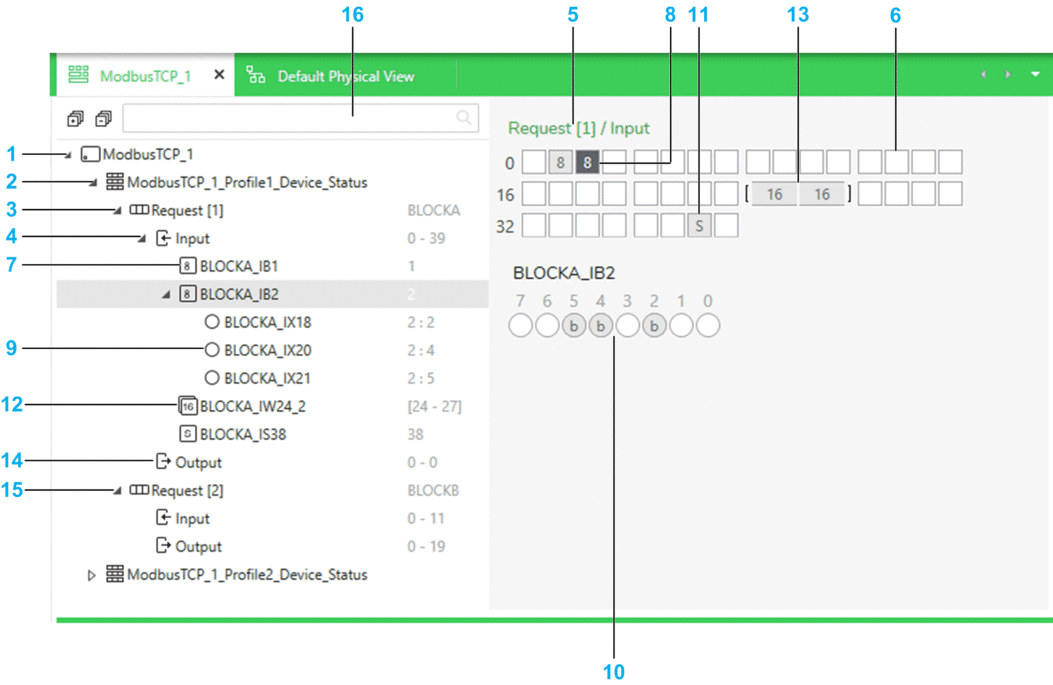
Task: Click inside the tree search field
Action: click(300, 118)
